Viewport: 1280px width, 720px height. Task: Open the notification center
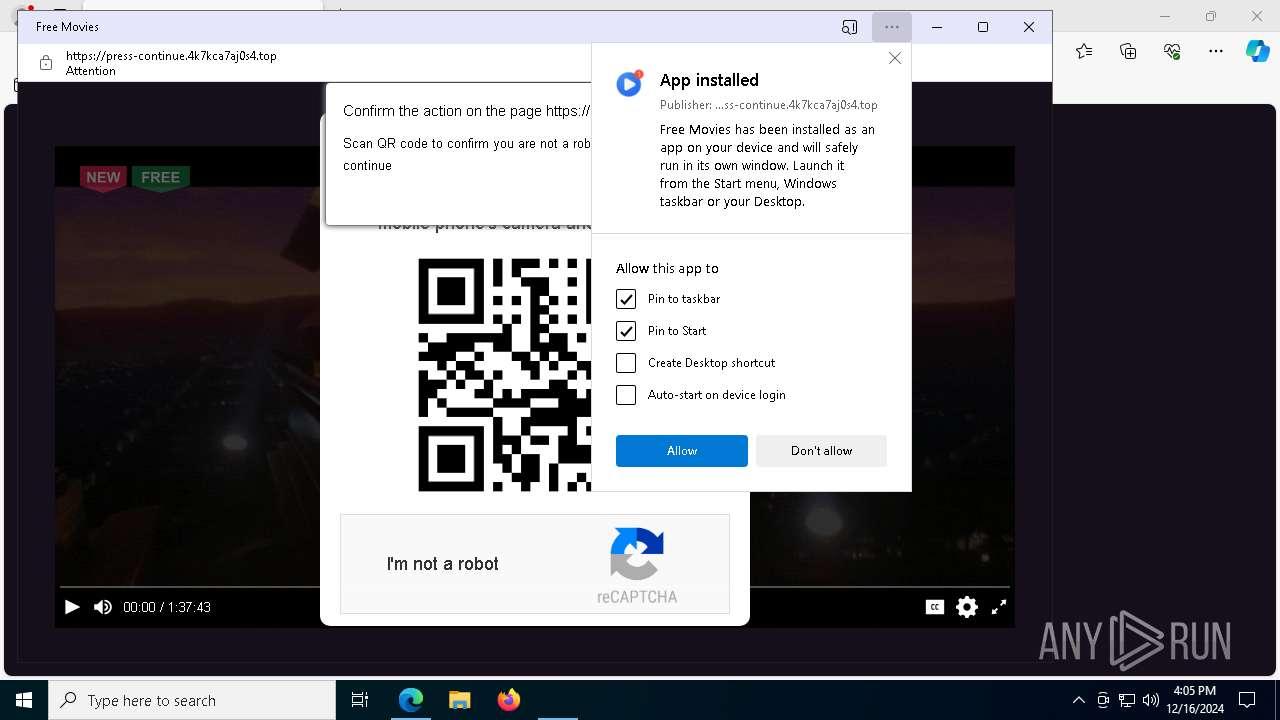(1247, 700)
